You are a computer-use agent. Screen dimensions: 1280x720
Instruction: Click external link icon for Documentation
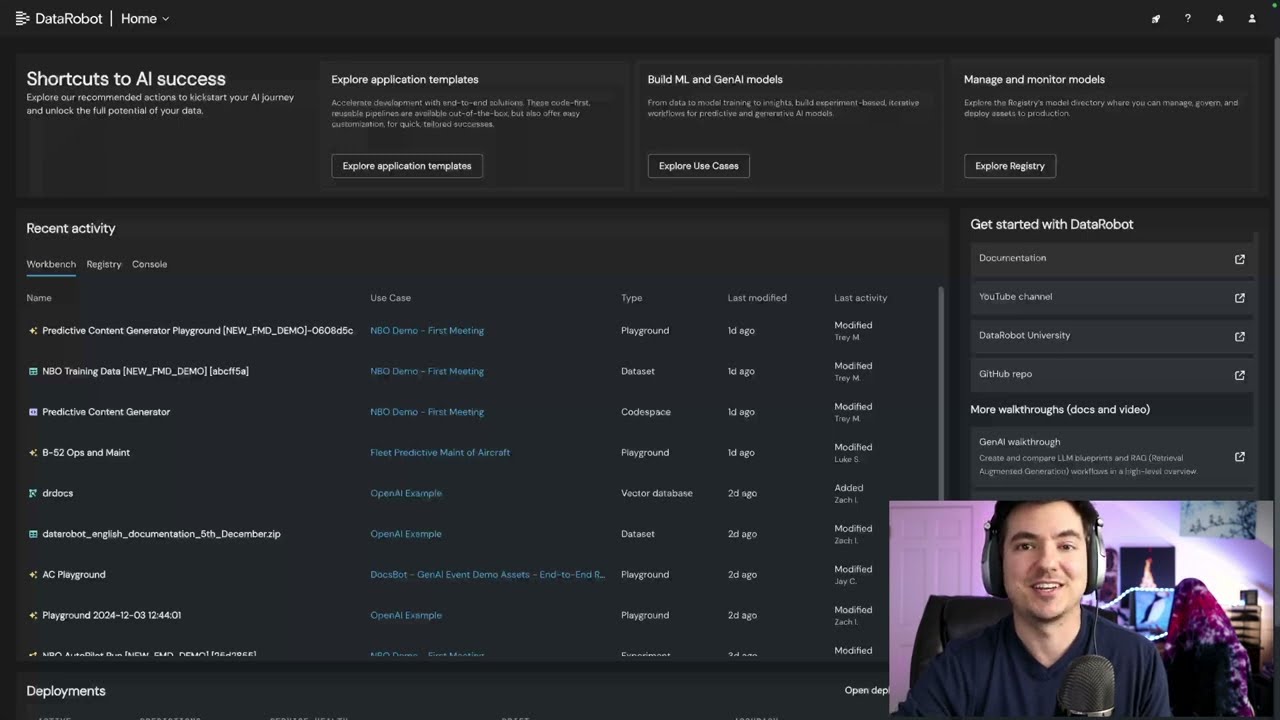coord(1240,259)
